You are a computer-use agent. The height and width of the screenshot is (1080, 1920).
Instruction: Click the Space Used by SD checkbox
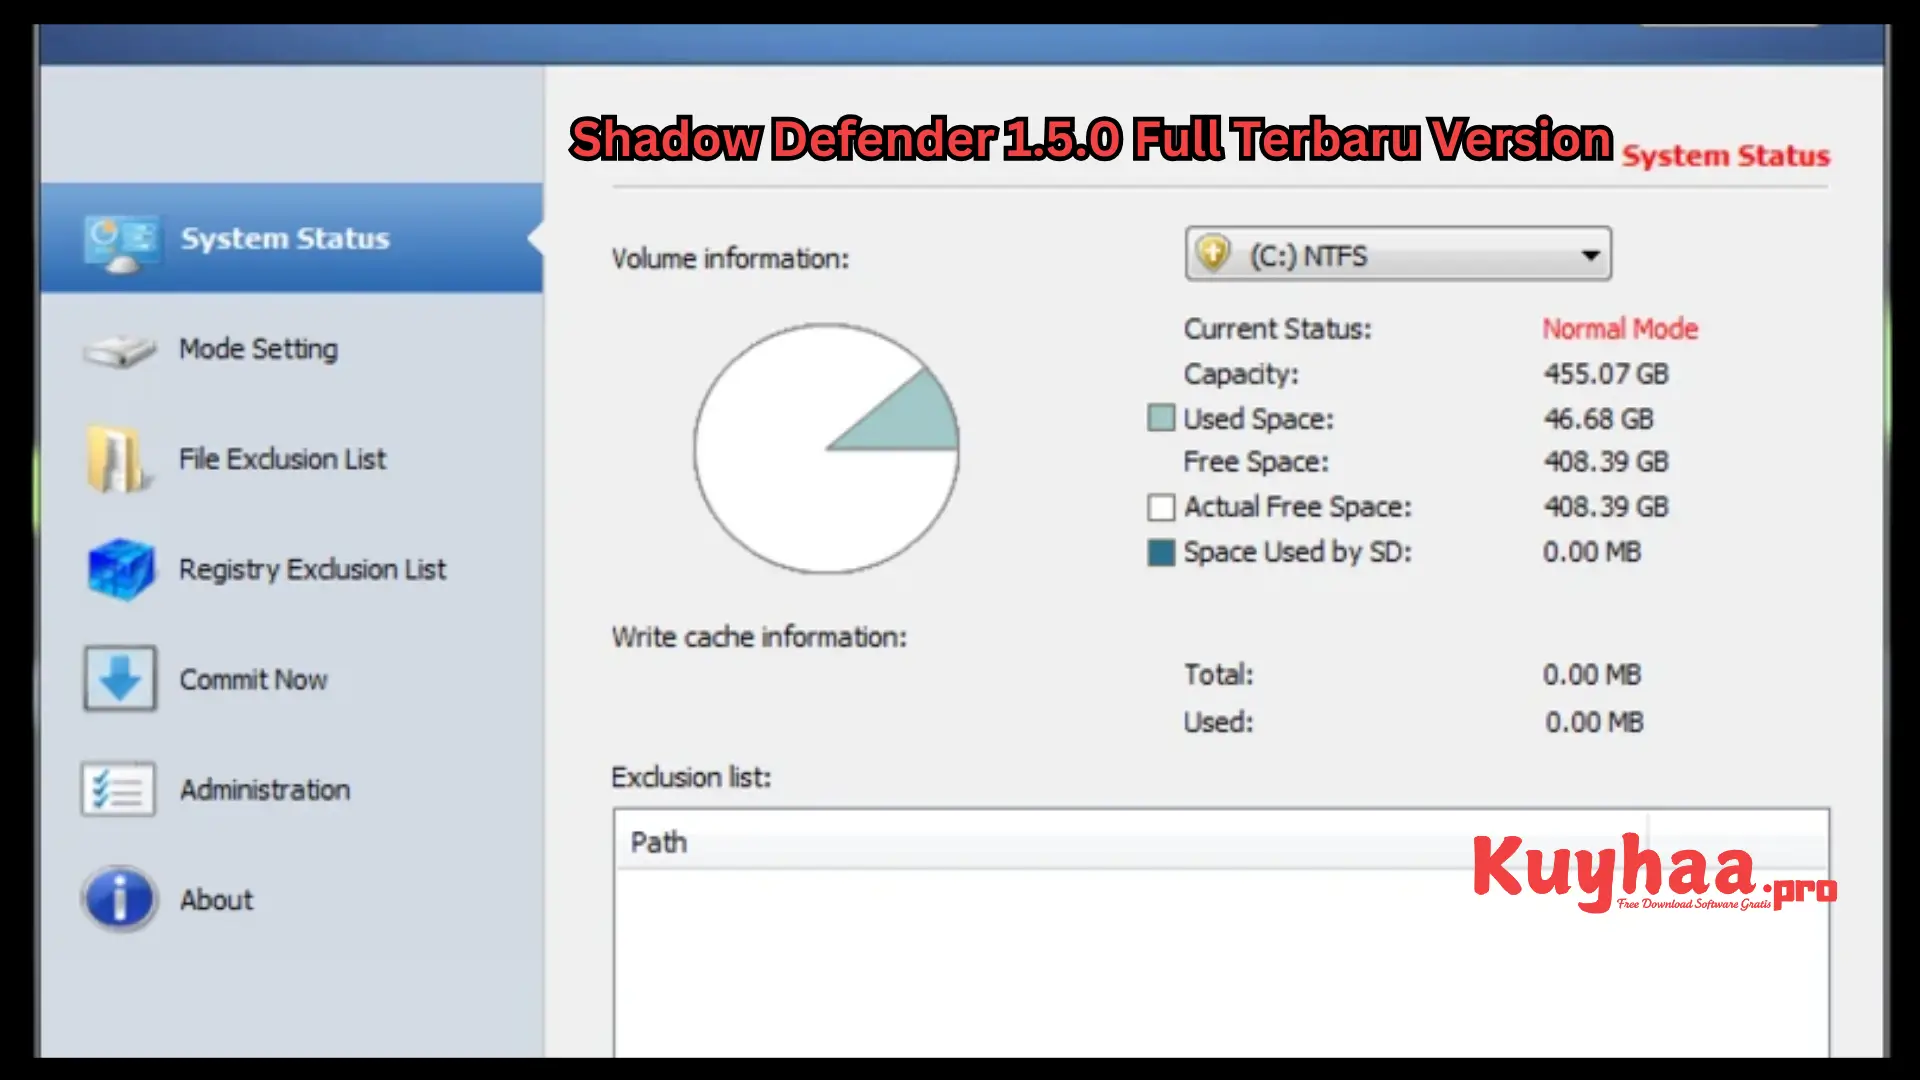click(x=1158, y=551)
